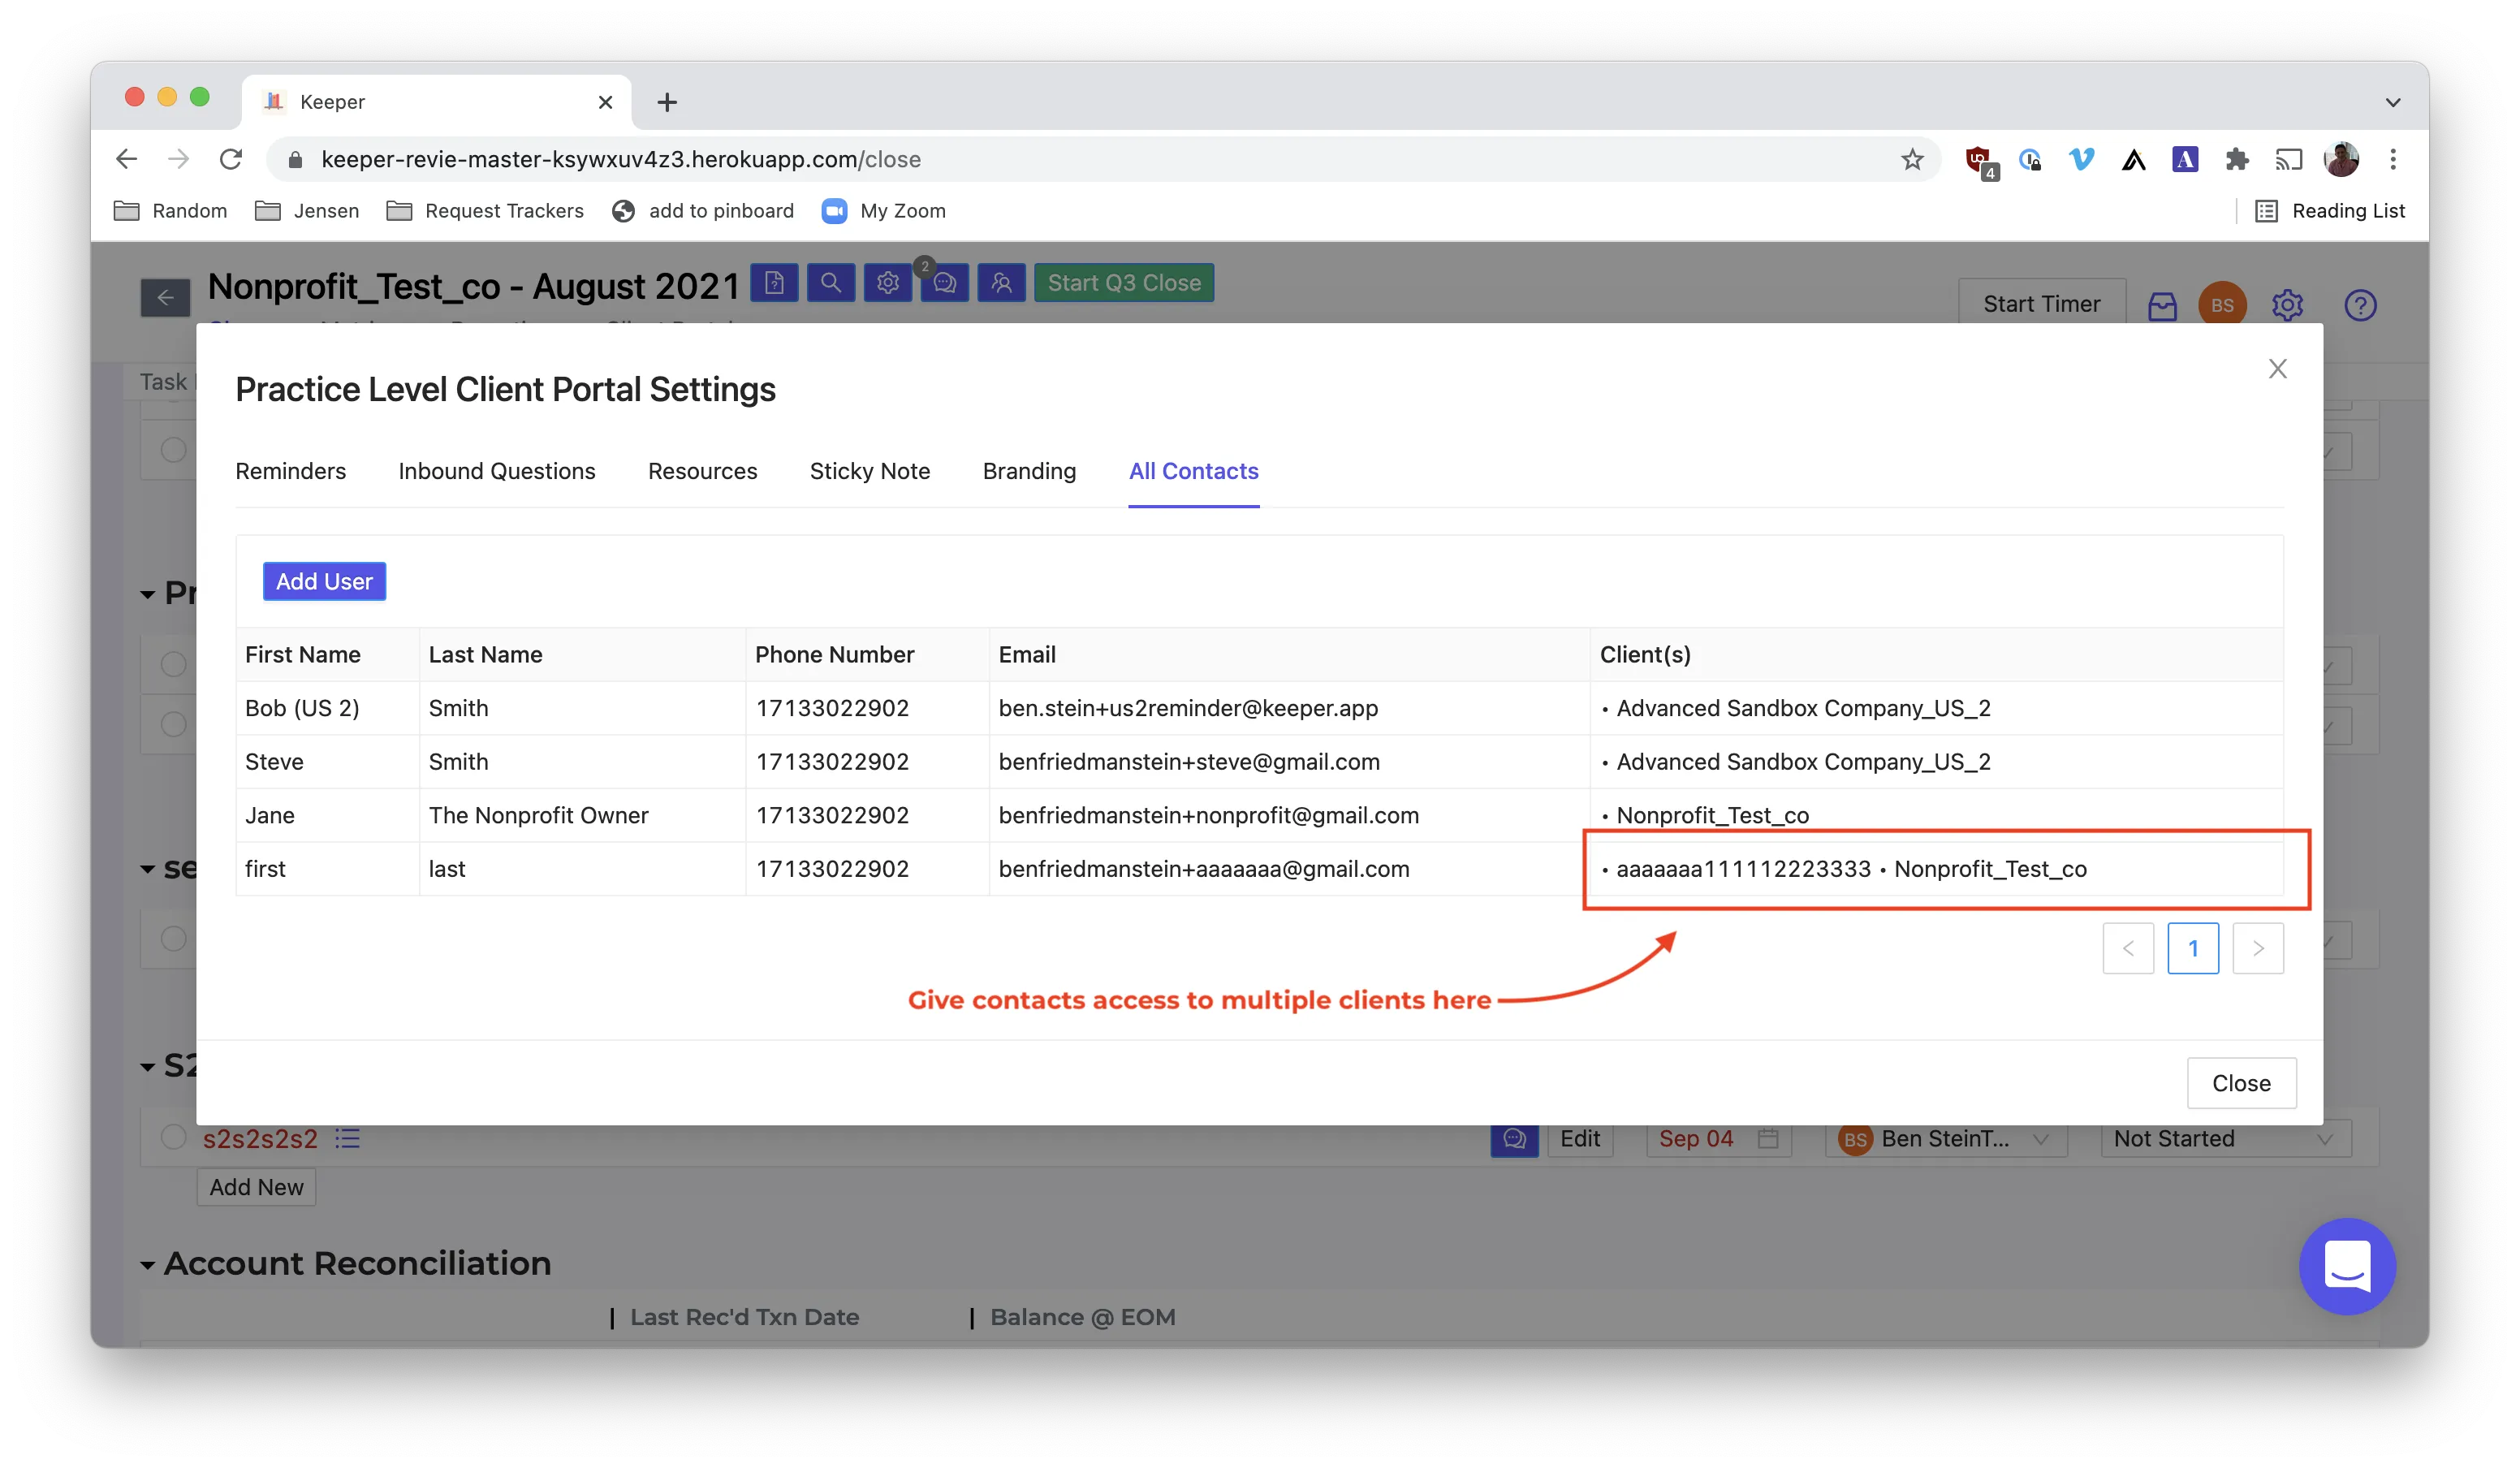Open the Ben SteinT... assignee dropdown

1946,1139
